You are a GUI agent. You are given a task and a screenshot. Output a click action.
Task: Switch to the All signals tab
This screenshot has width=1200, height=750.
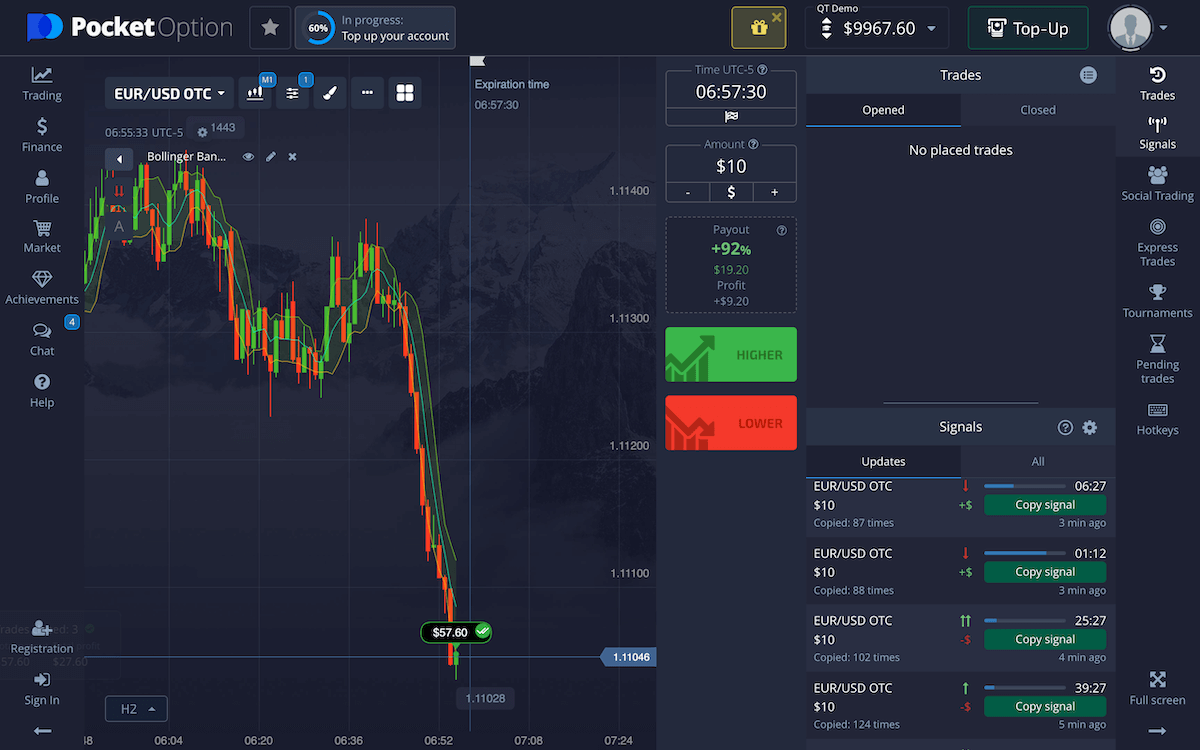[1038, 461]
